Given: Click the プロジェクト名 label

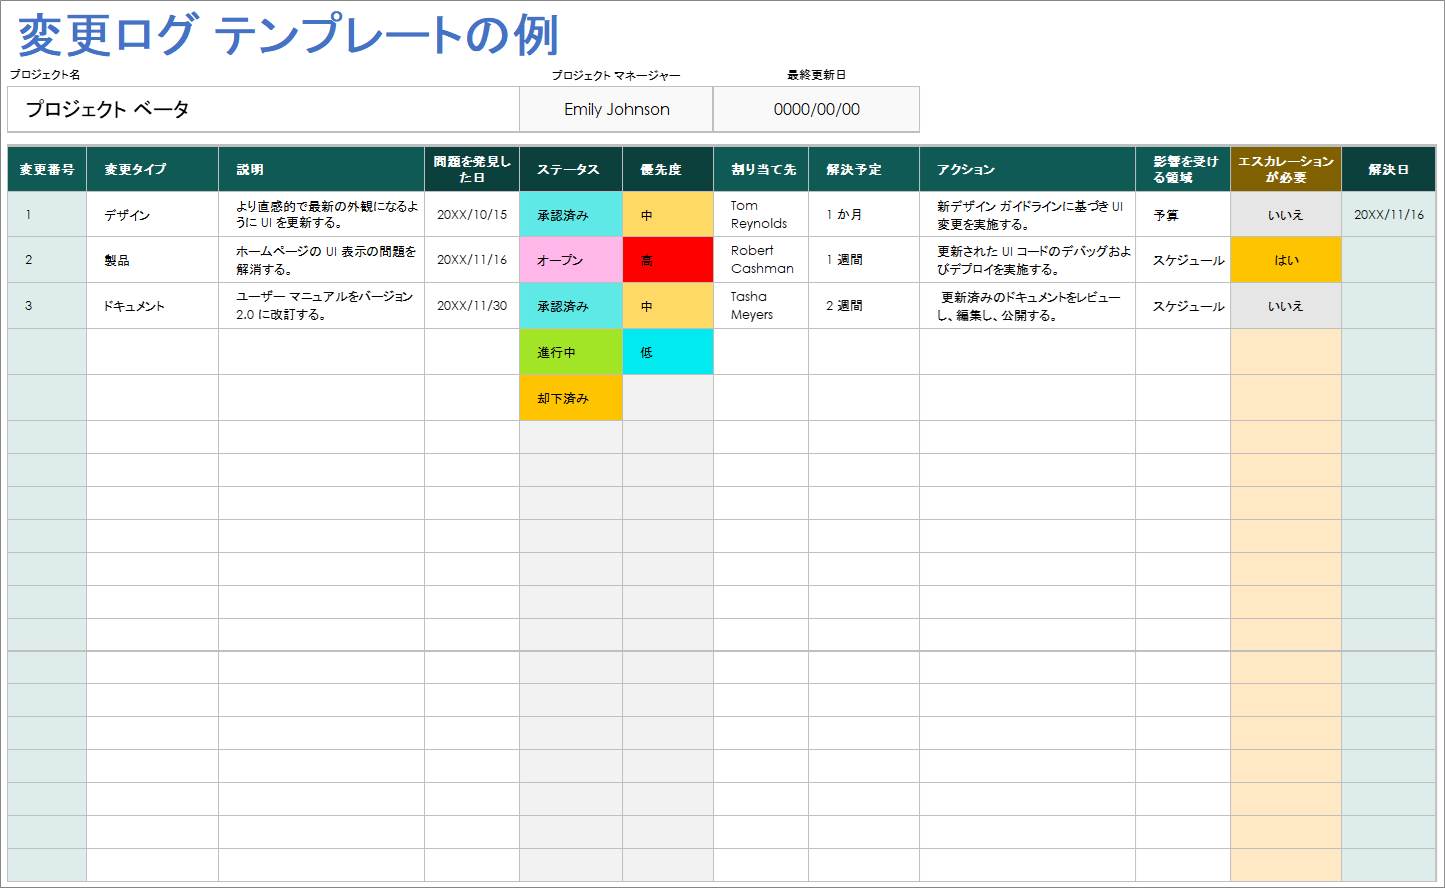Looking at the screenshot, I should coord(45,75).
